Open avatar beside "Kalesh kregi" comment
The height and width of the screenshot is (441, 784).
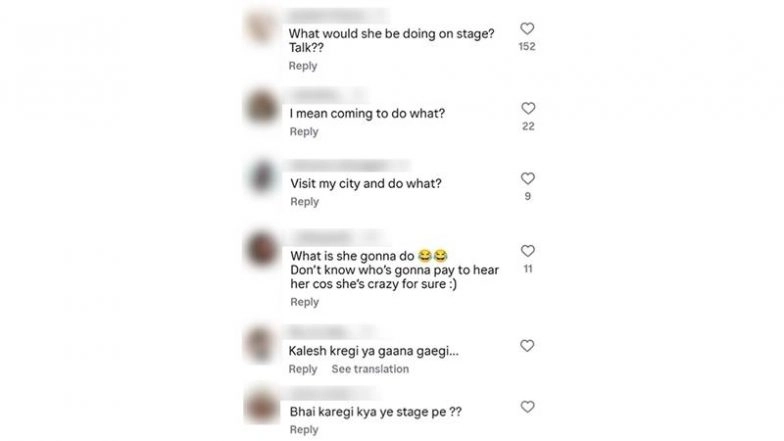(x=260, y=344)
